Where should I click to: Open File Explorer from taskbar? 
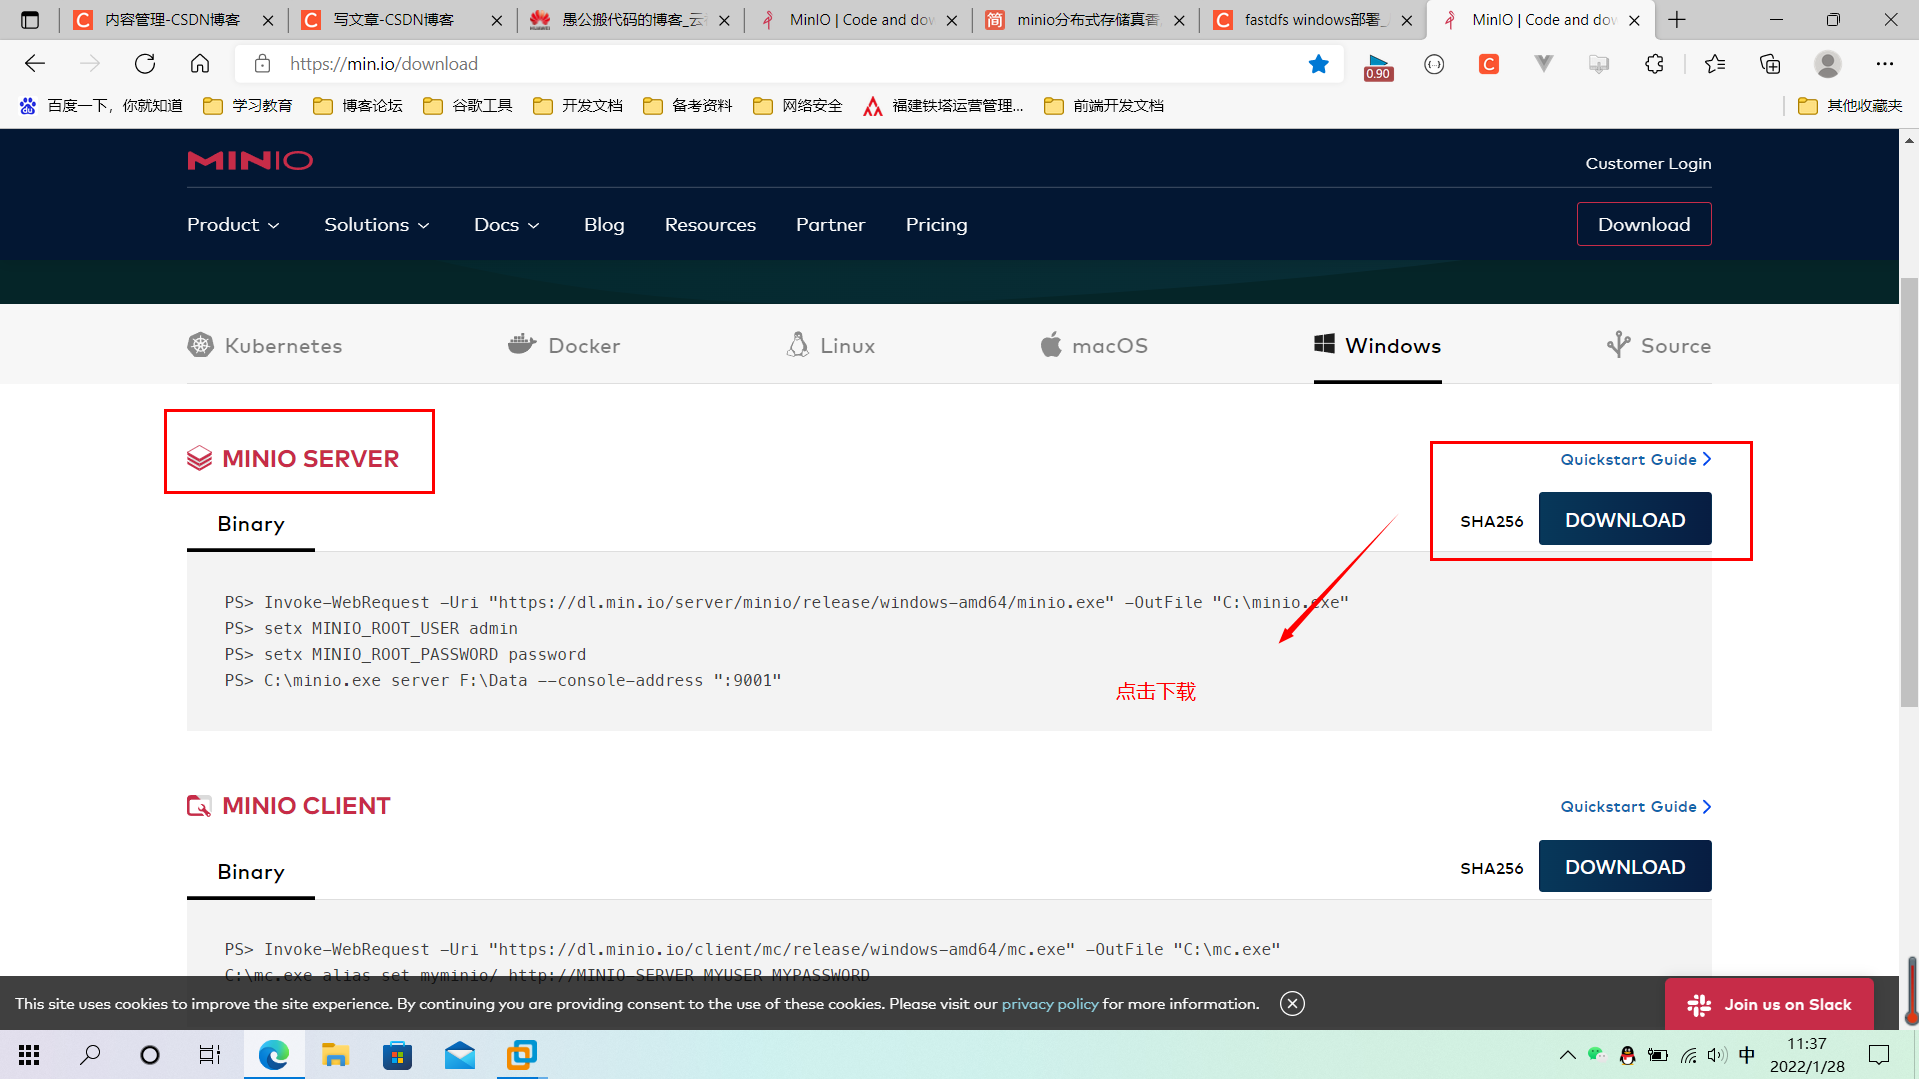click(x=334, y=1055)
